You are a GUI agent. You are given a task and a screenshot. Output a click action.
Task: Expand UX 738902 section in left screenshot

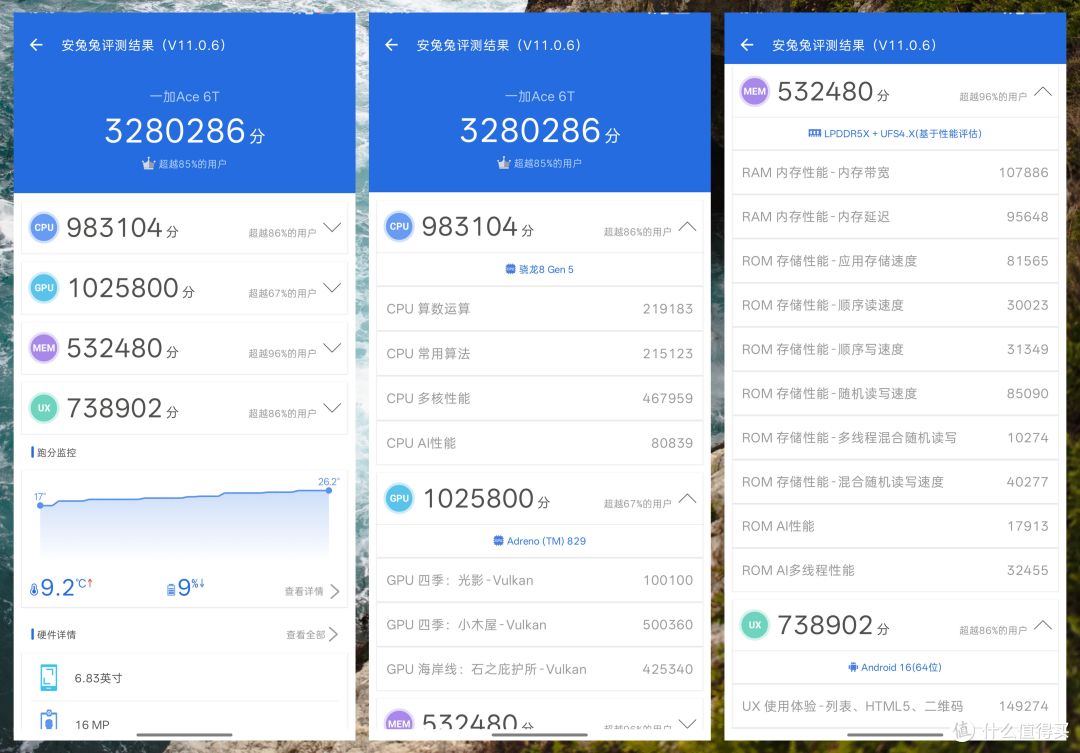pos(332,407)
